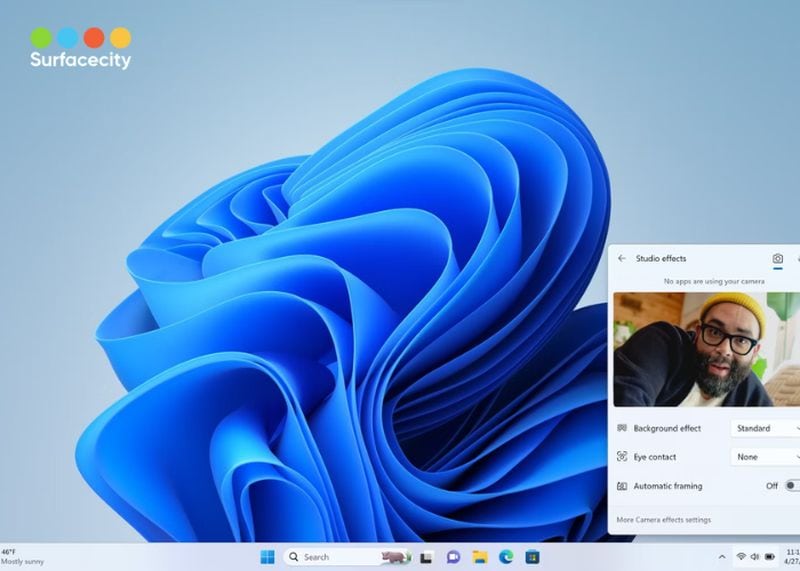
Task: Click the Wi-Fi network icon in system tray
Action: click(x=741, y=557)
